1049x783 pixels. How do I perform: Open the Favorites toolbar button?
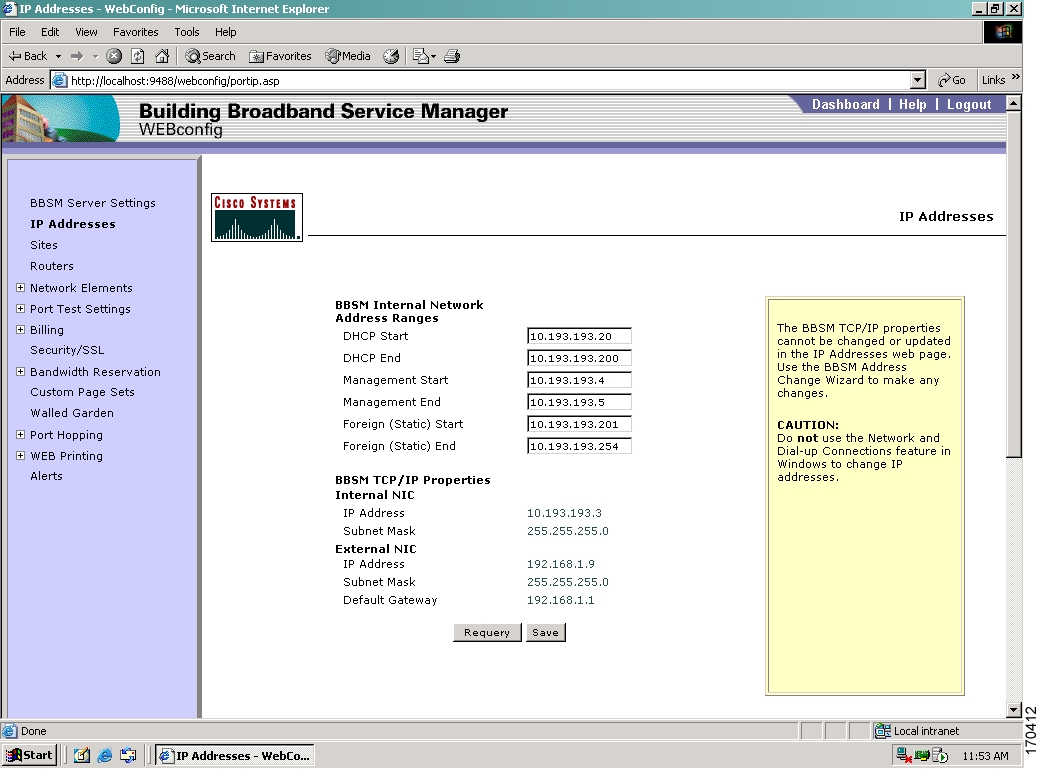tap(281, 57)
